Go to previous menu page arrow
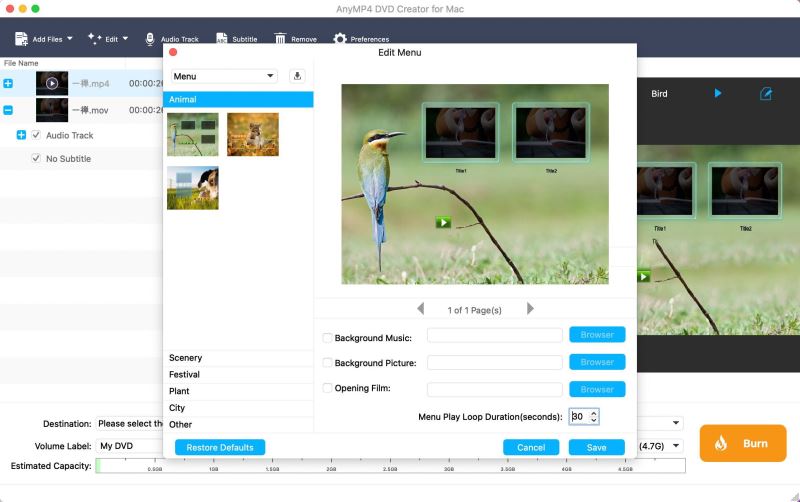800x502 pixels. (x=420, y=309)
